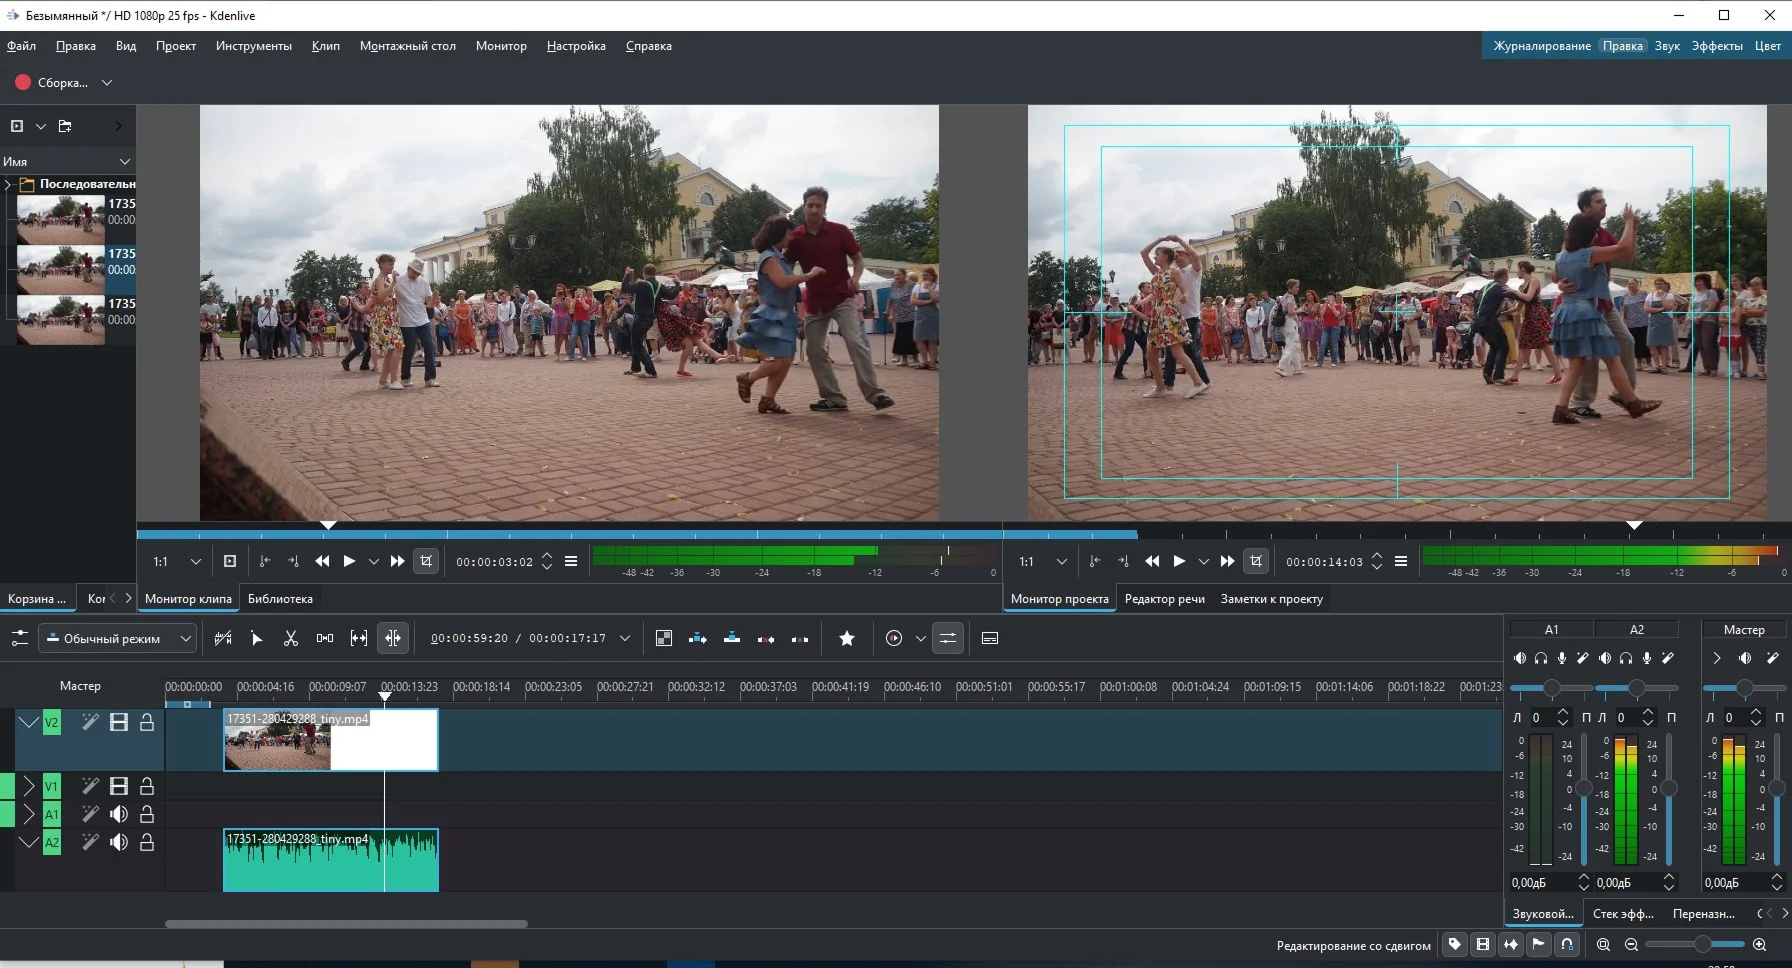Screen dimensions: 1792x968
Task: Click the favorite effects star icon
Action: coord(847,638)
